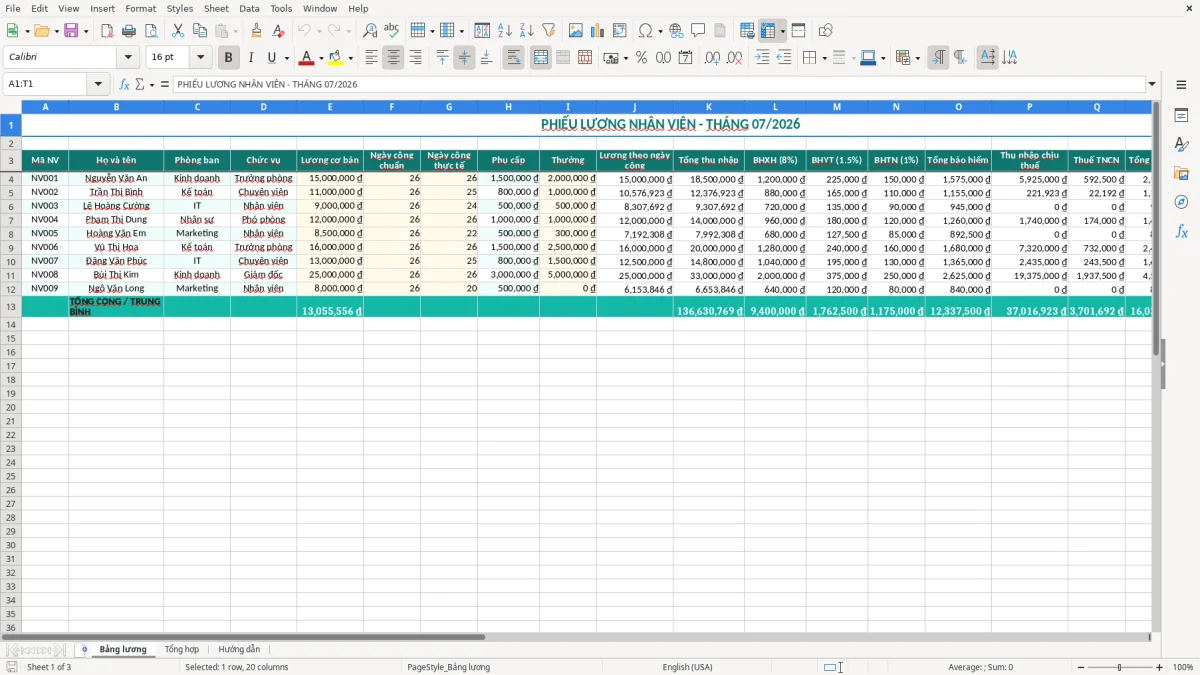The width and height of the screenshot is (1200, 675).
Task: Toggle Freeze Rows and Columns
Action: (768, 31)
